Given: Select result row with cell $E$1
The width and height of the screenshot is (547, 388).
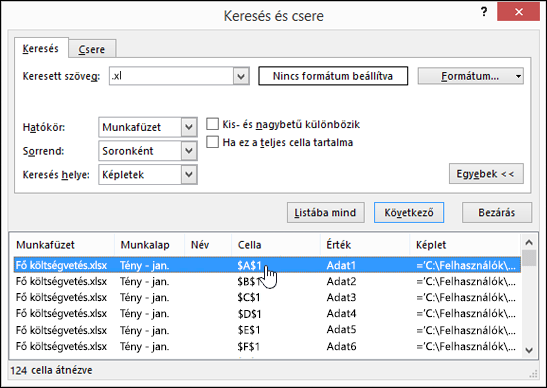Looking at the screenshot, I should point(268,330).
